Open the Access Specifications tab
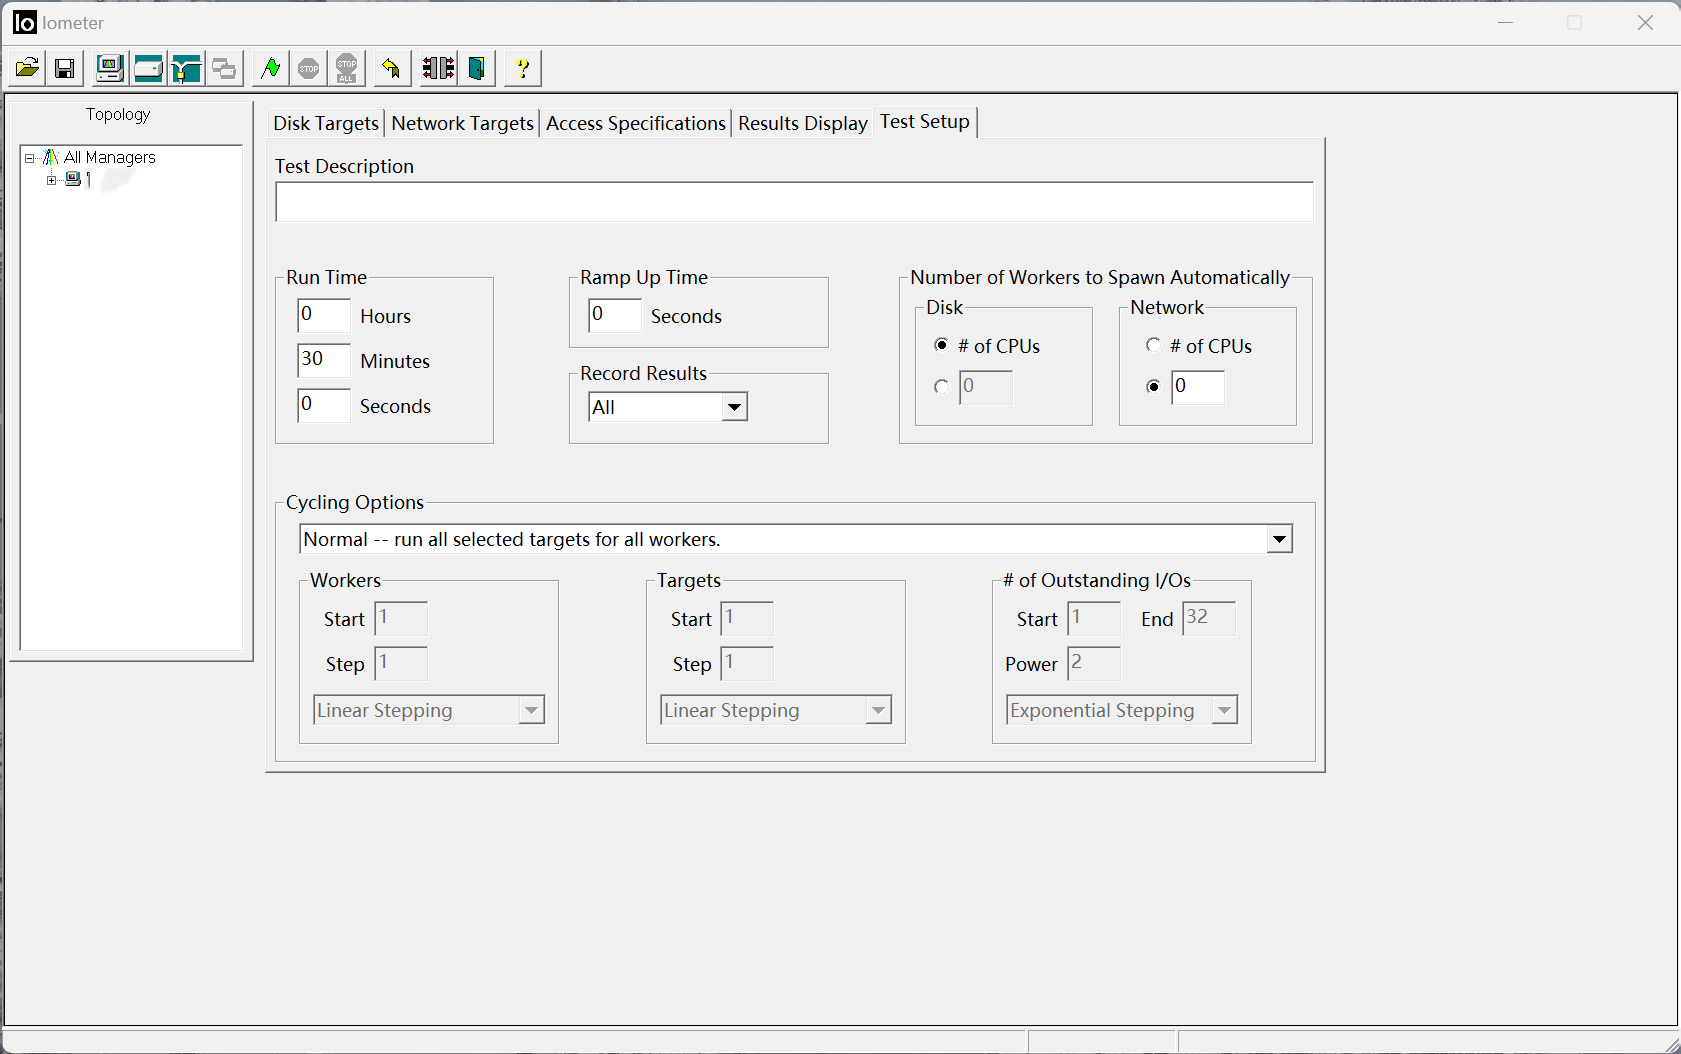This screenshot has height=1054, width=1681. 635,123
